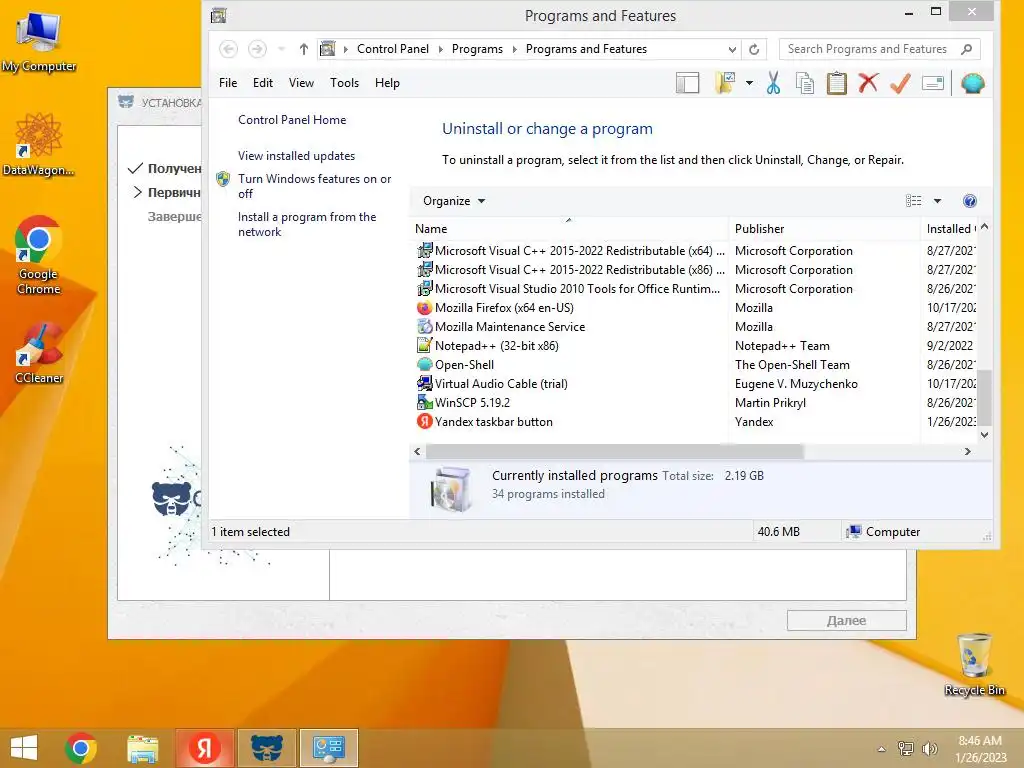The height and width of the screenshot is (768, 1024).
Task: Click Turn Windows features on or off
Action: coord(314,186)
